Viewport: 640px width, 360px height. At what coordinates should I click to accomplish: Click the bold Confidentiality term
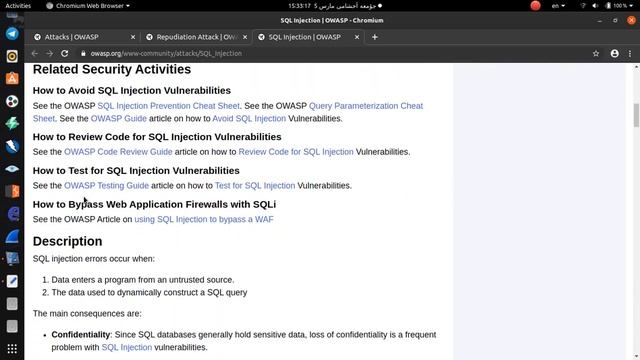pyautogui.click(x=80, y=335)
